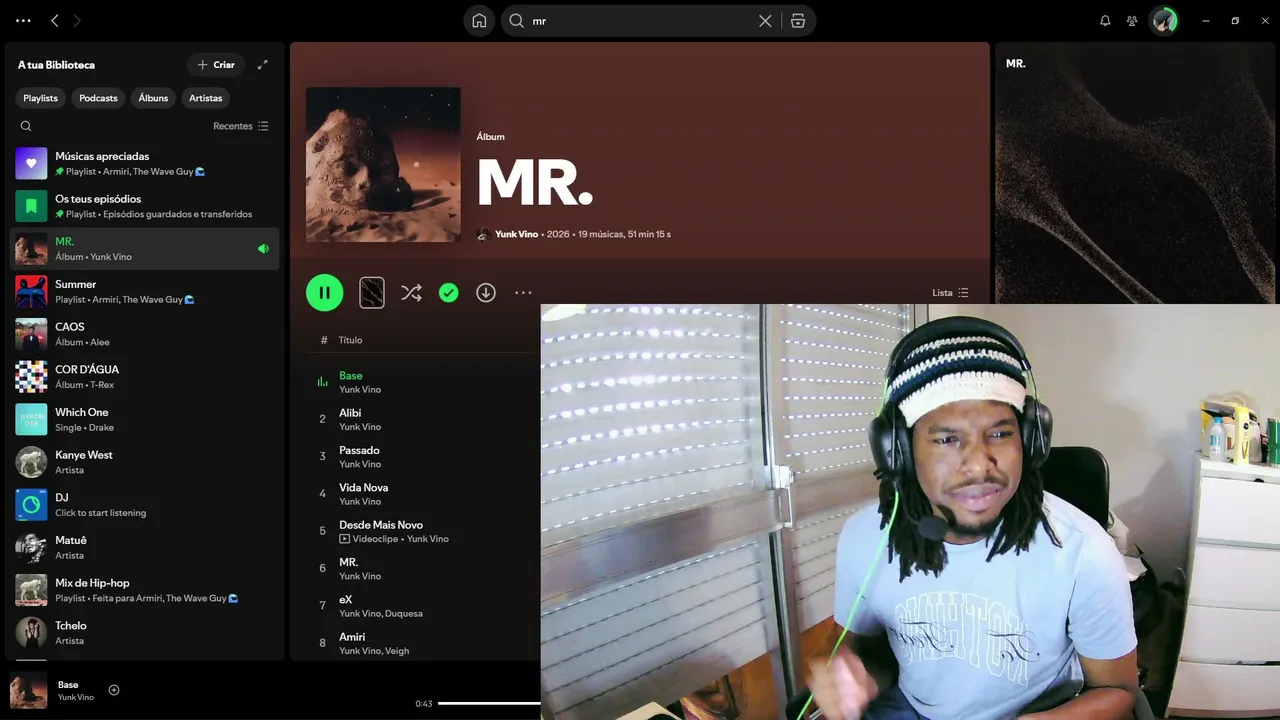Play the track Amiri
Viewport: 1280px width, 720px height.
(352, 637)
